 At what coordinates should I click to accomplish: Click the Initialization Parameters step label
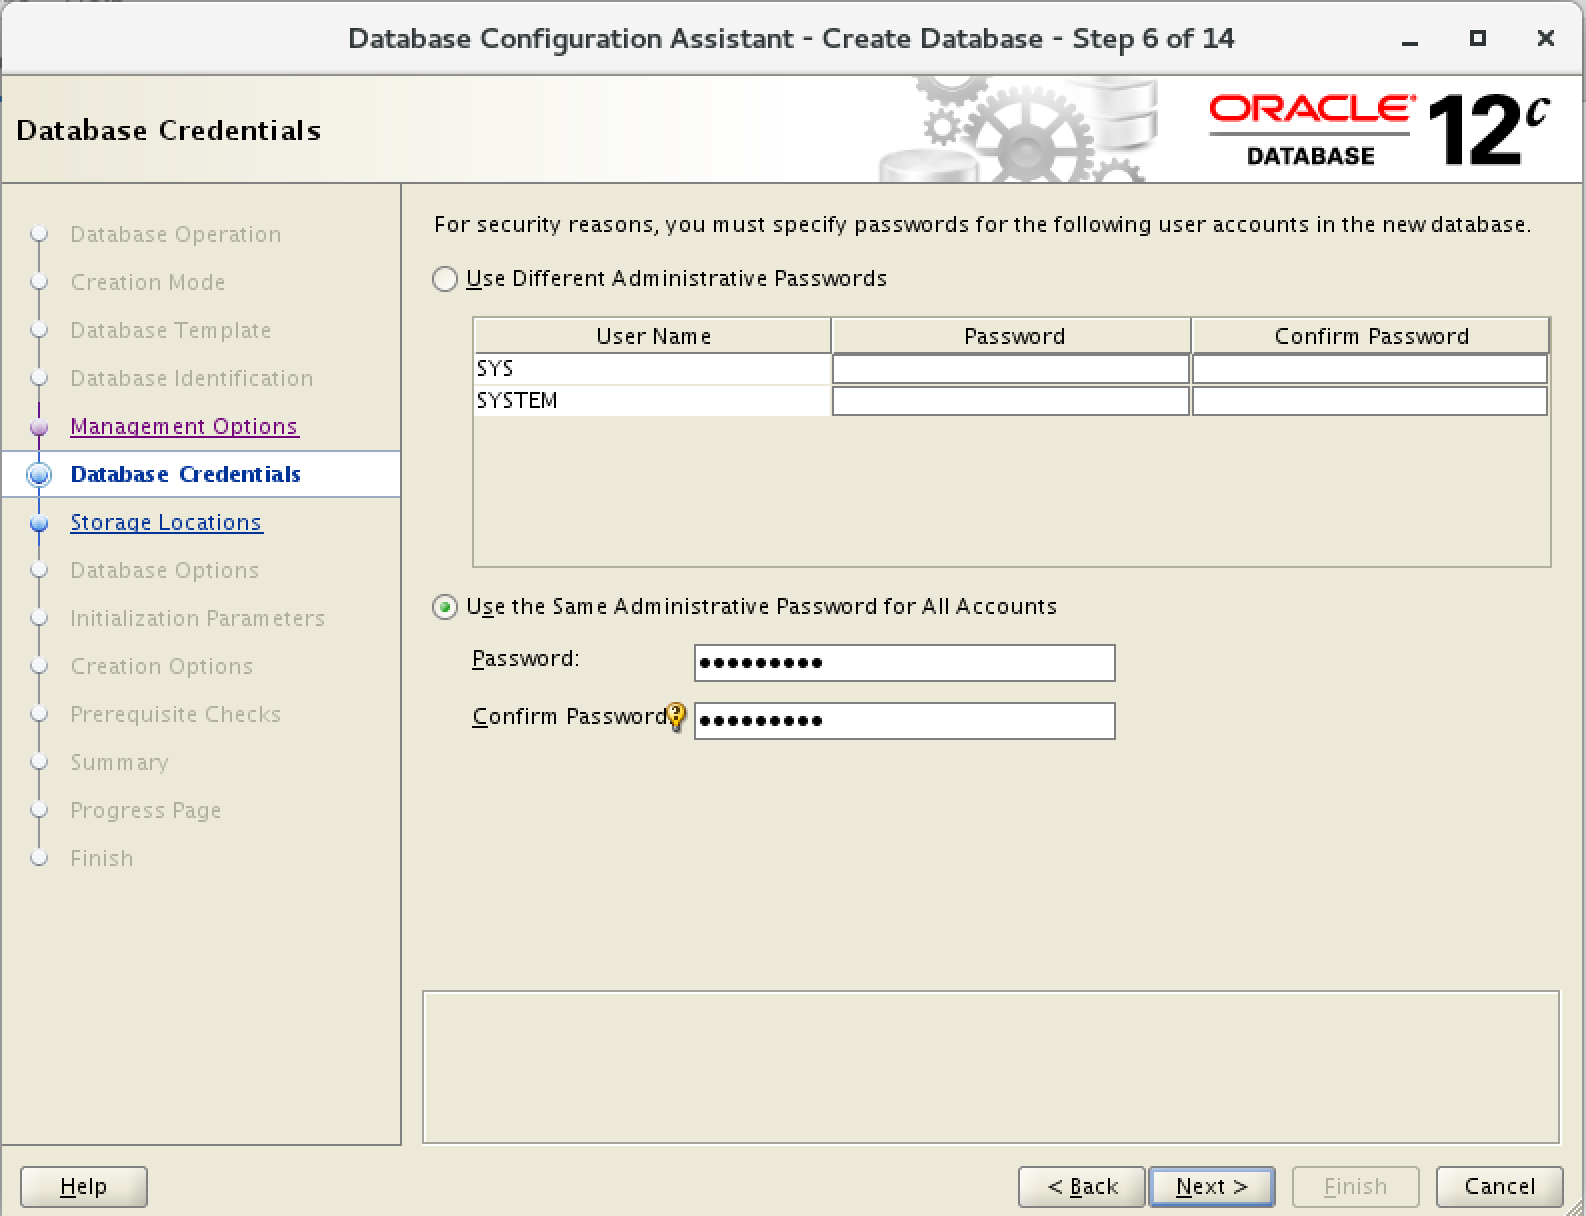pyautogui.click(x=198, y=618)
